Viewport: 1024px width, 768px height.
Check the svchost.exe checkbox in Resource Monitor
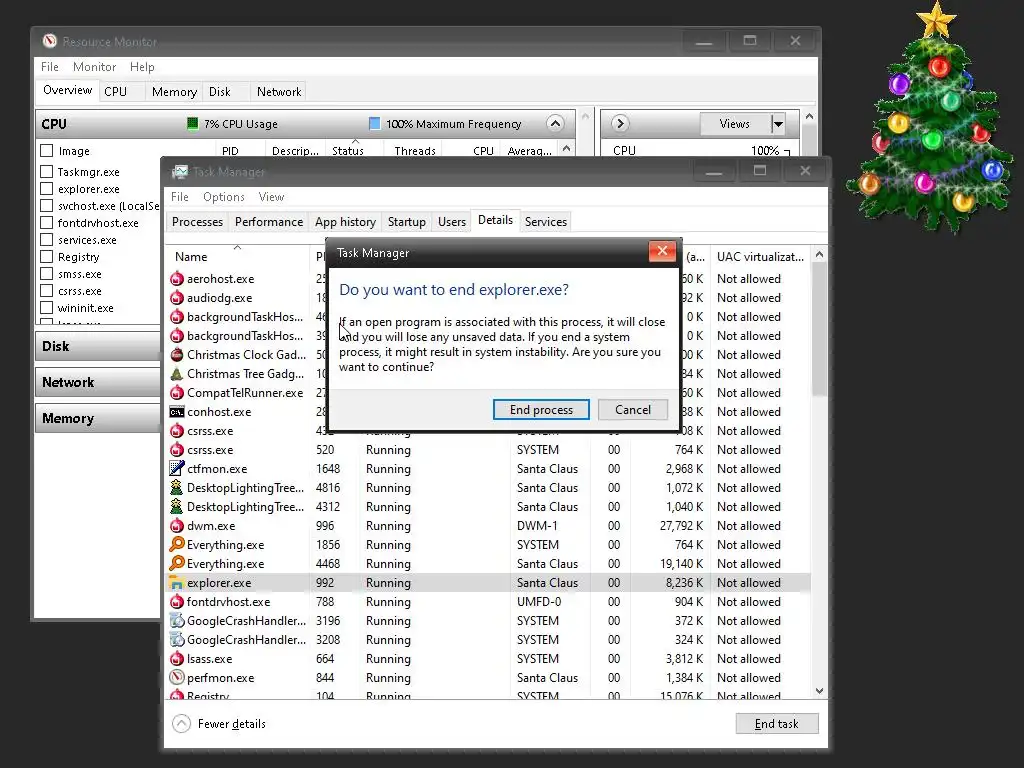click(46, 206)
